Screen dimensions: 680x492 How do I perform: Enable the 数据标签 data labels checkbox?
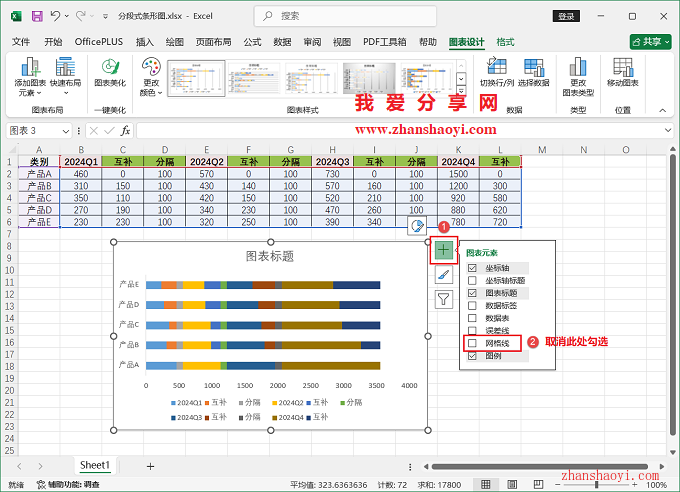click(x=473, y=305)
